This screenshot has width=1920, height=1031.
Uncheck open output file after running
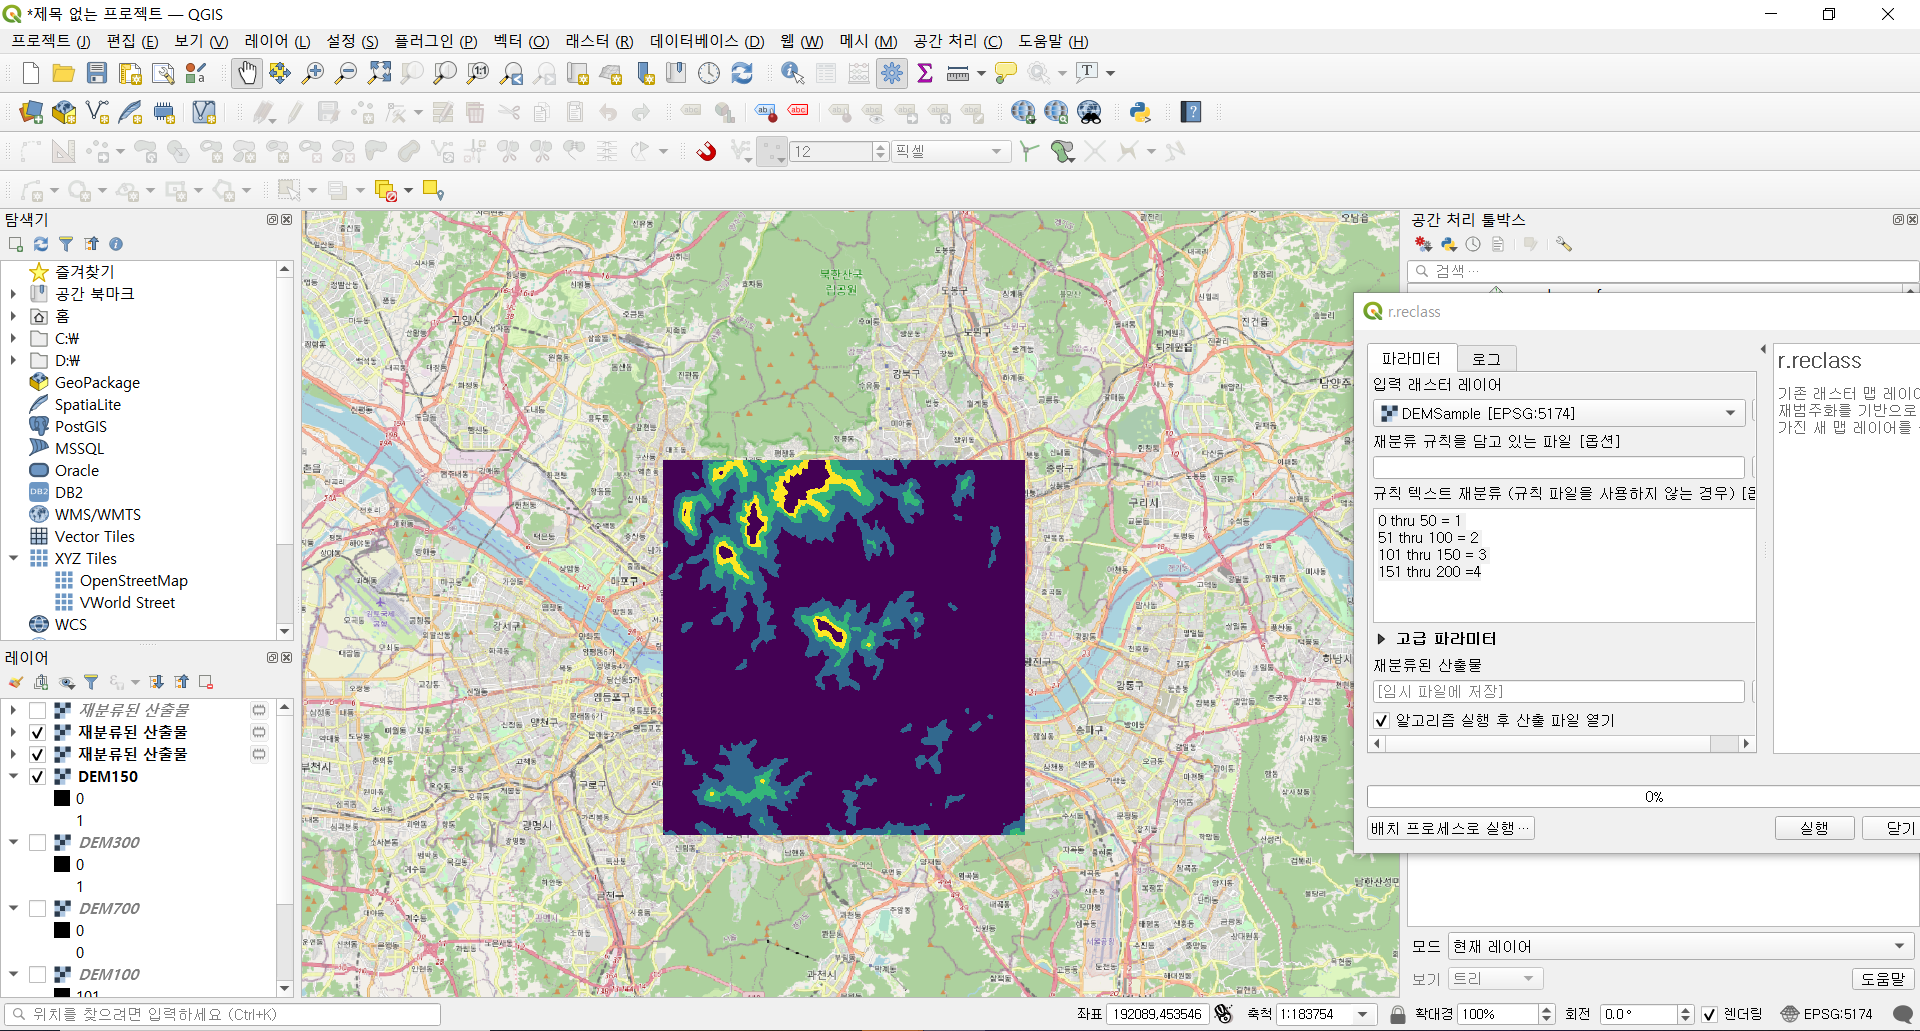(1381, 720)
